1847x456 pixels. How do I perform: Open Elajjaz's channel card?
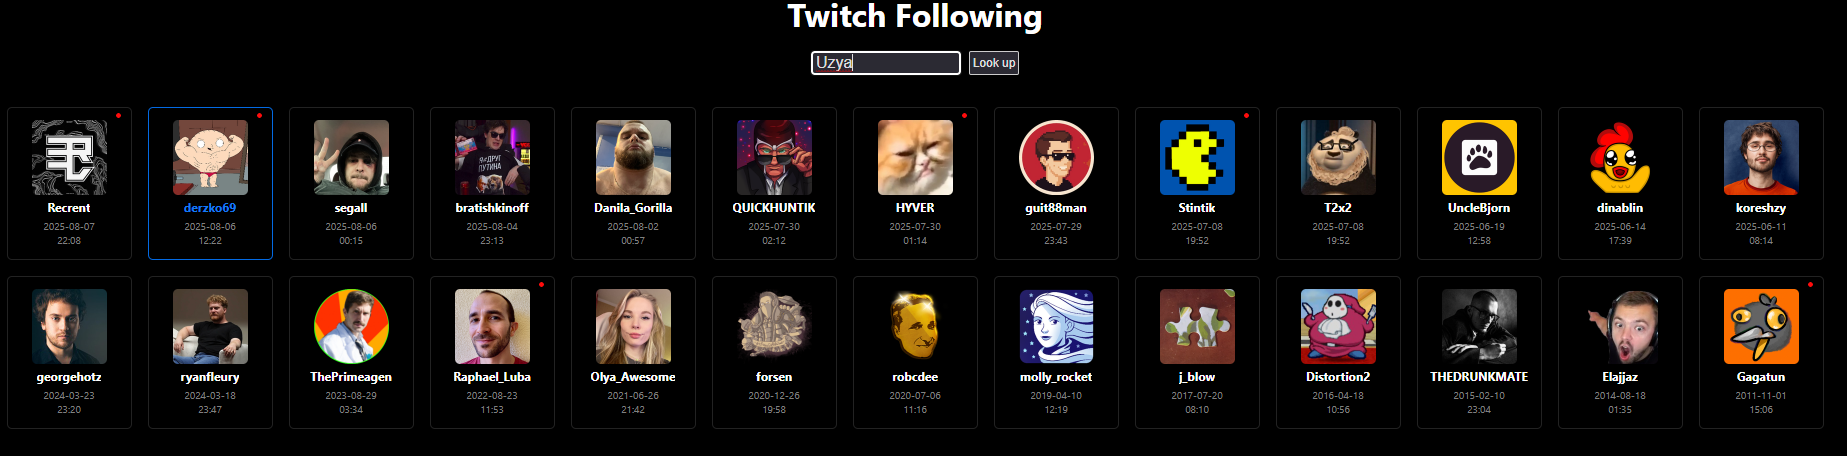click(x=1620, y=352)
